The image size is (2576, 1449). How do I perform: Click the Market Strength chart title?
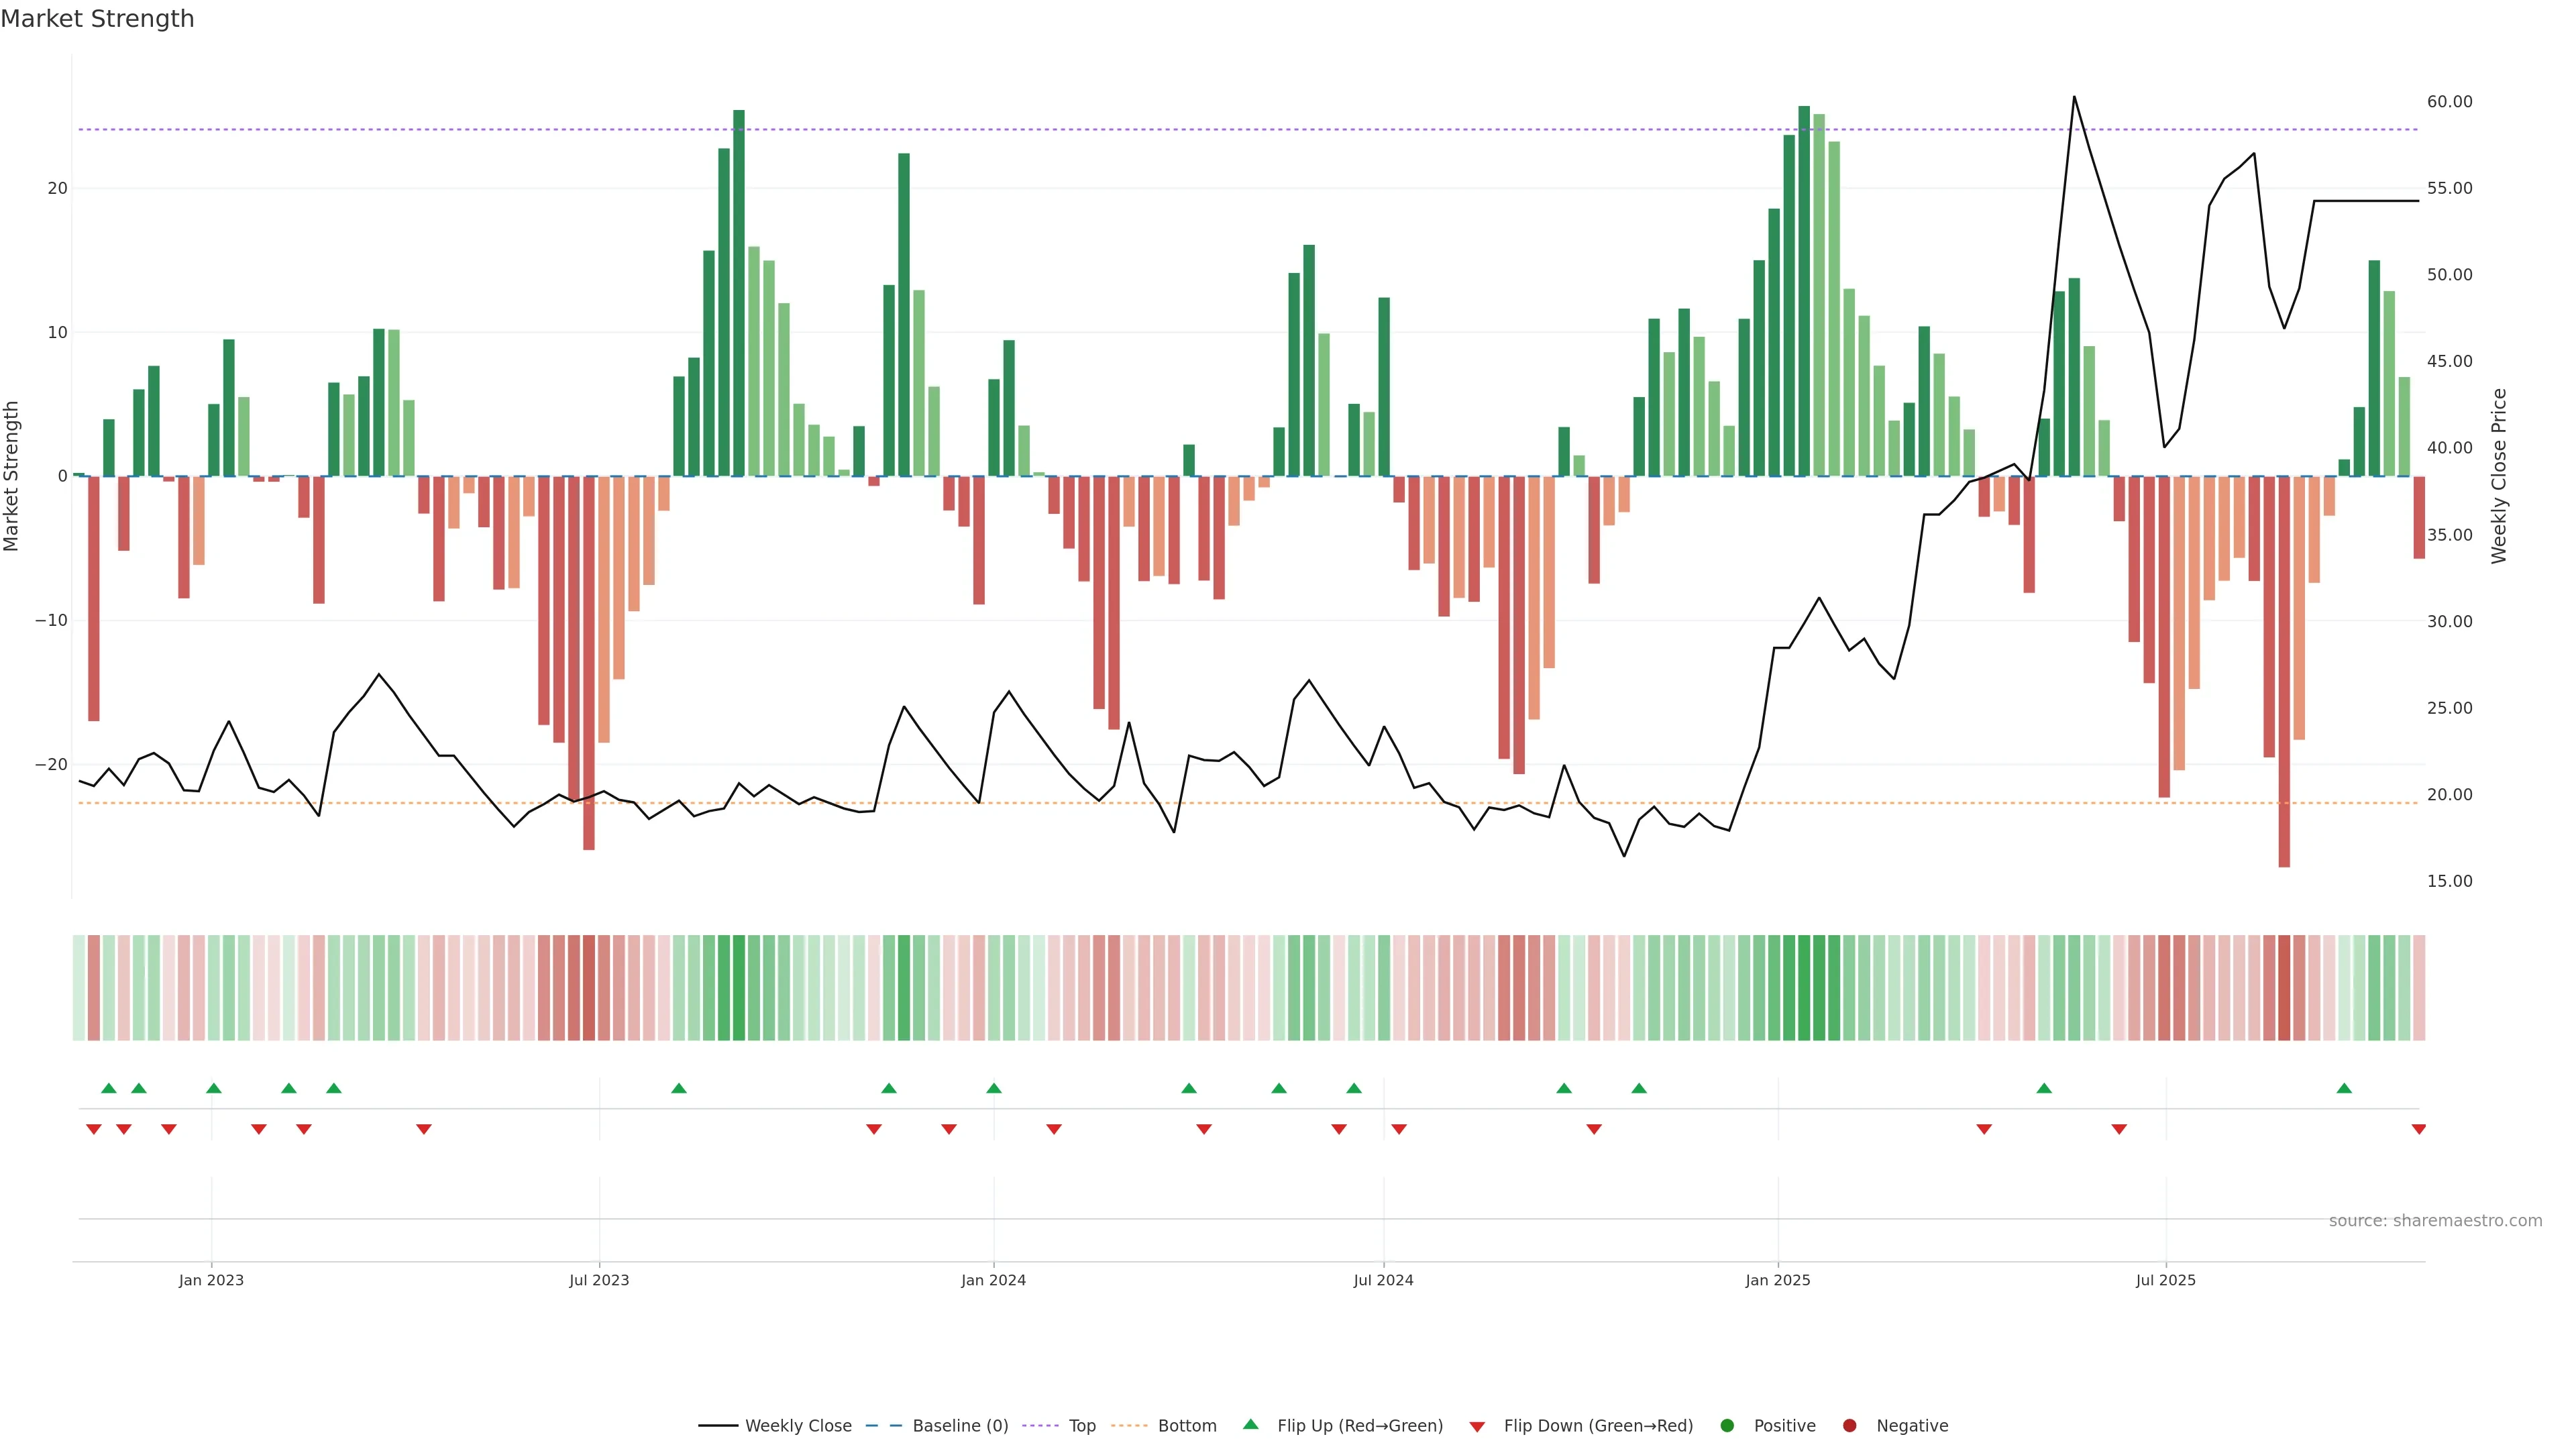pyautogui.click(x=97, y=19)
